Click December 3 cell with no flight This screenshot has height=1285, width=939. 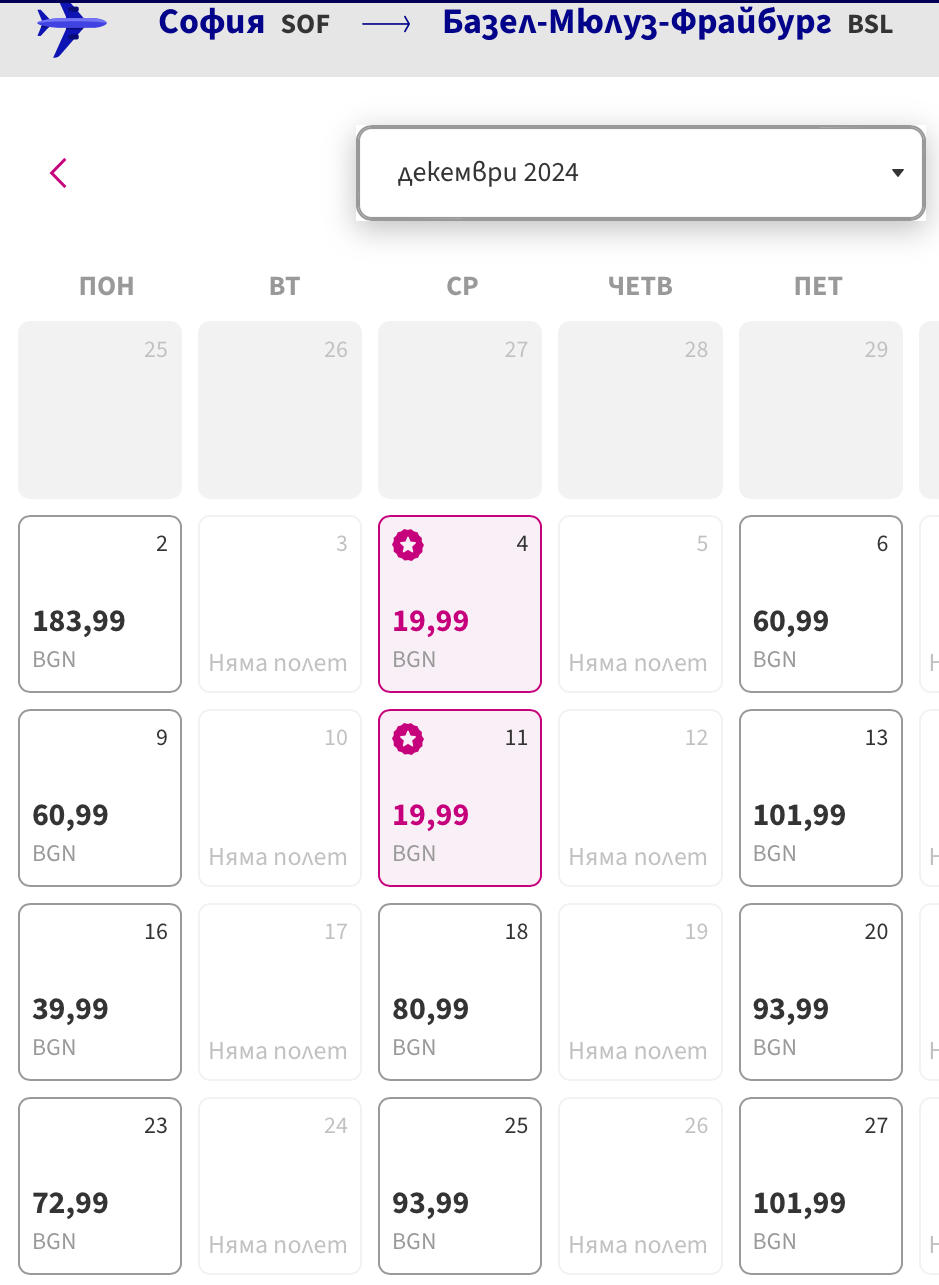coord(280,604)
